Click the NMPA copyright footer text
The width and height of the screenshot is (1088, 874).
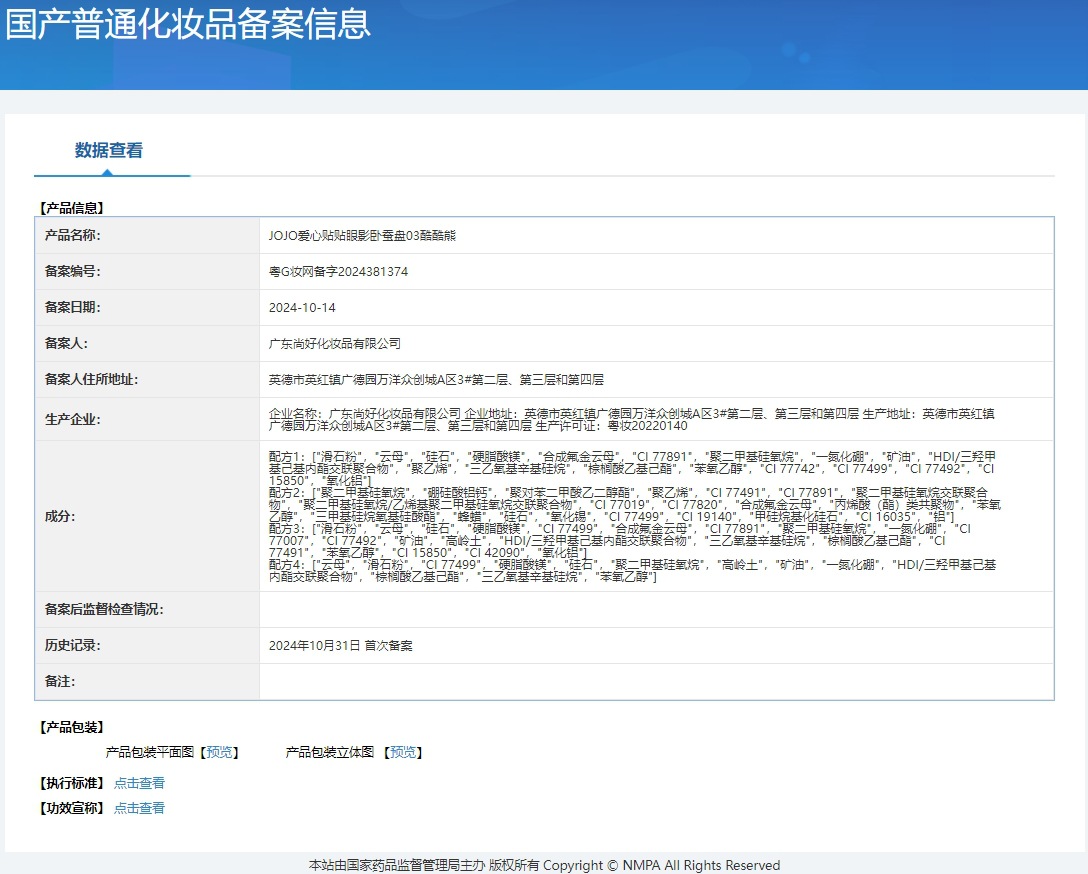click(544, 865)
